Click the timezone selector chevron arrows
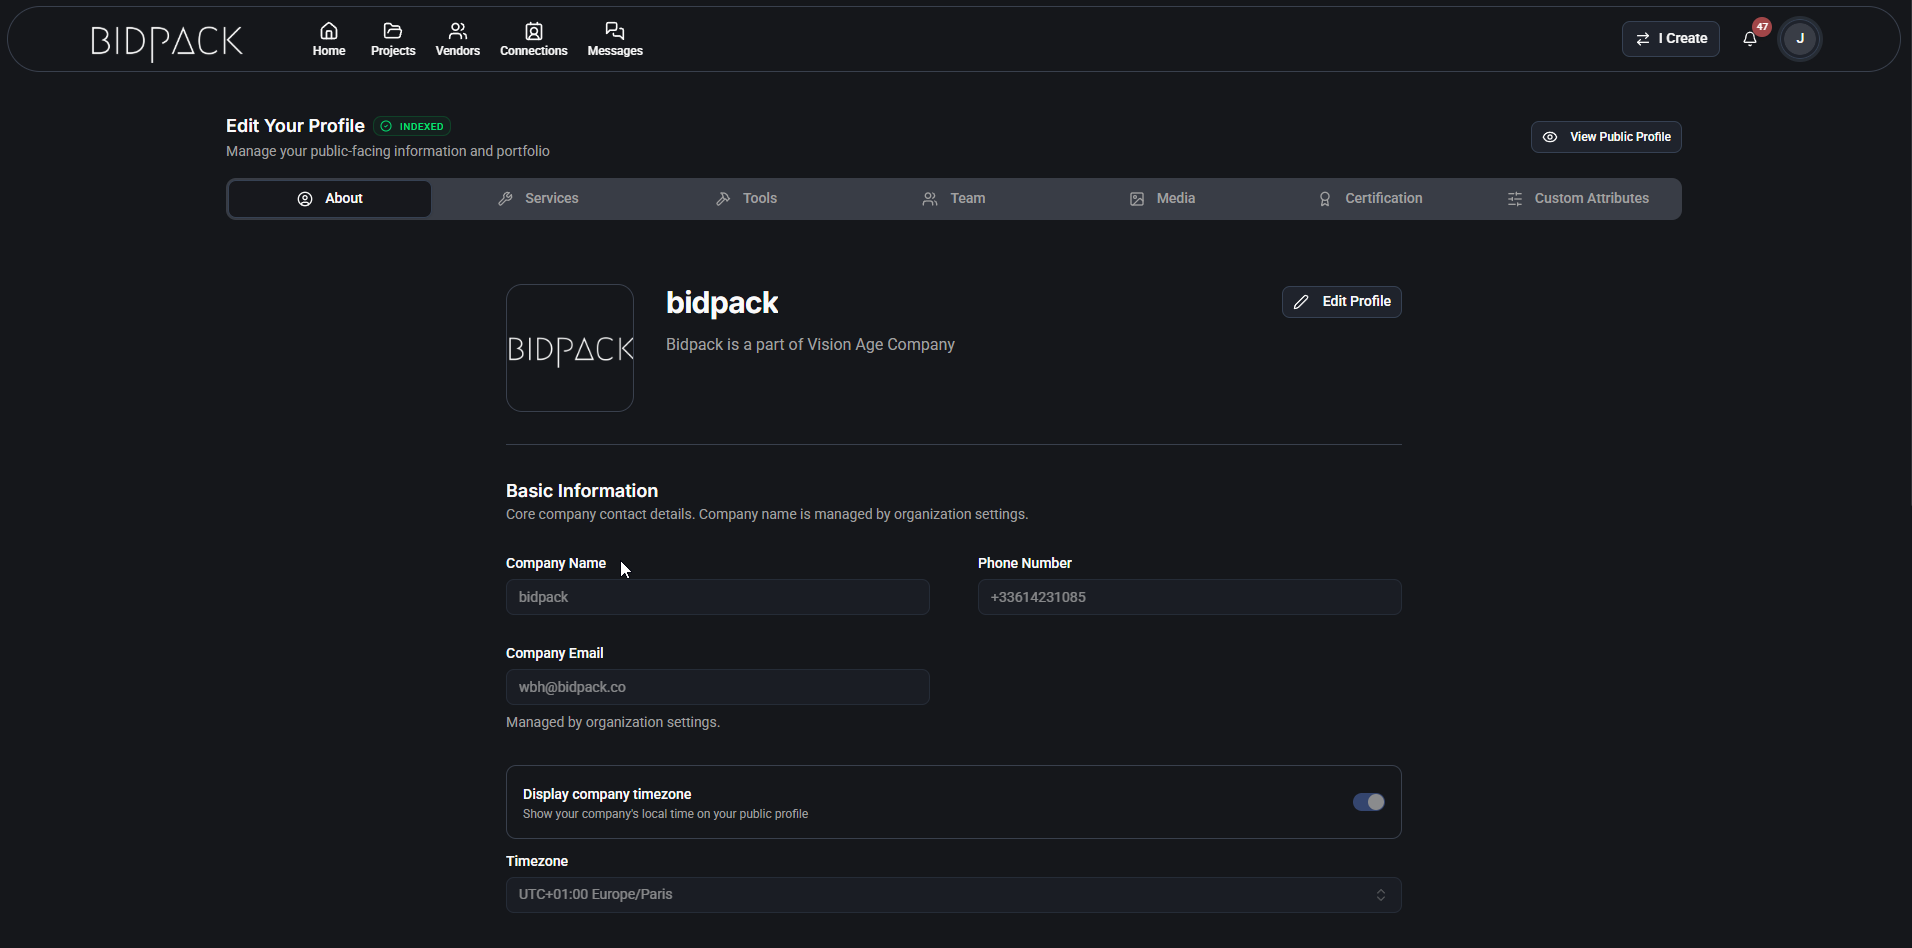Viewport: 1912px width, 948px height. 1381,894
